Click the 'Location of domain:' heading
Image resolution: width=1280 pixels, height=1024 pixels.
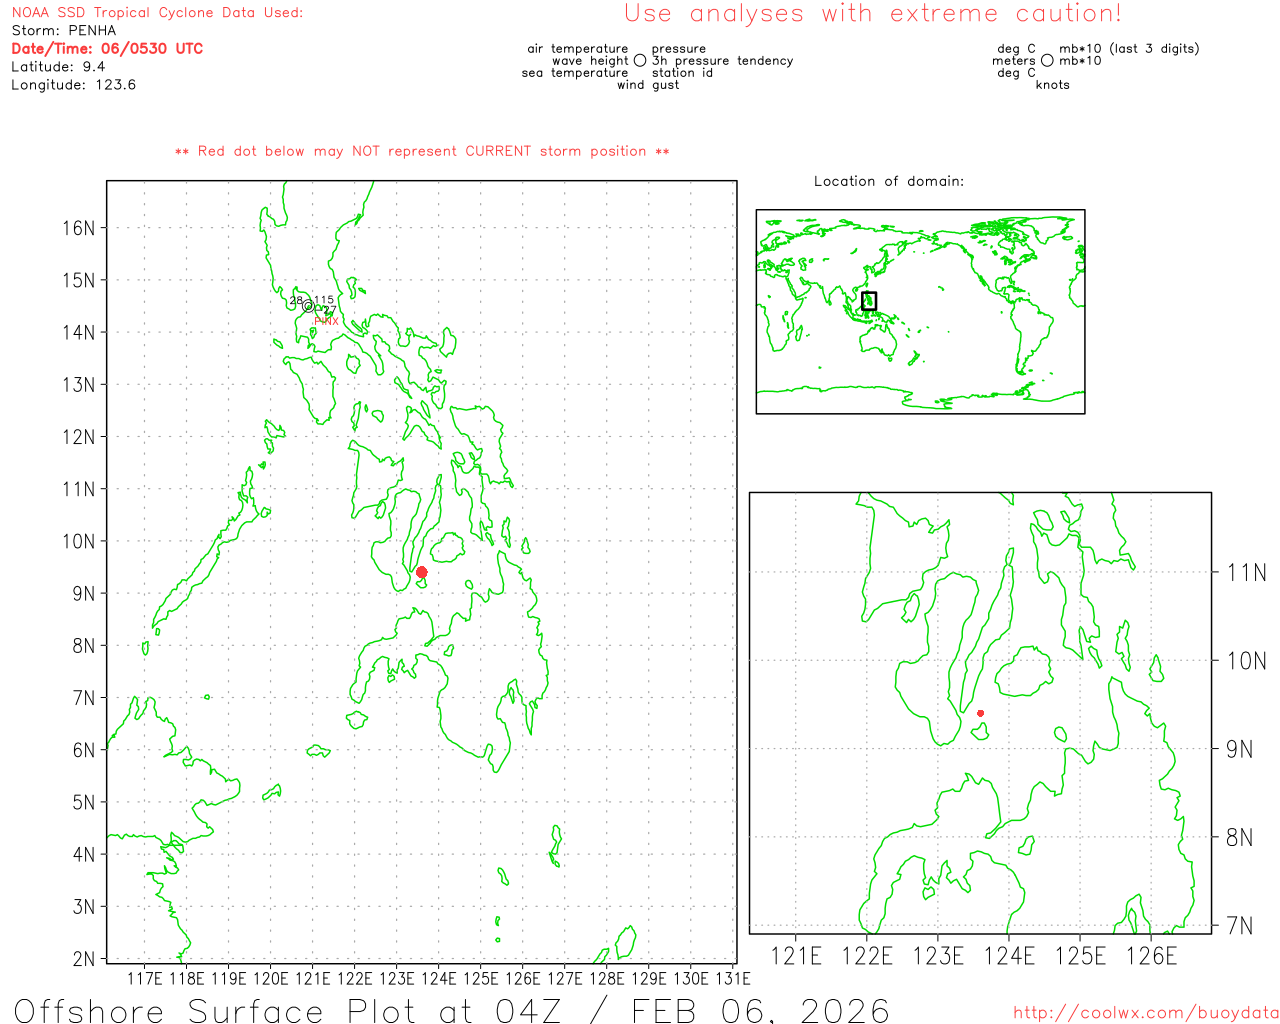(x=889, y=181)
